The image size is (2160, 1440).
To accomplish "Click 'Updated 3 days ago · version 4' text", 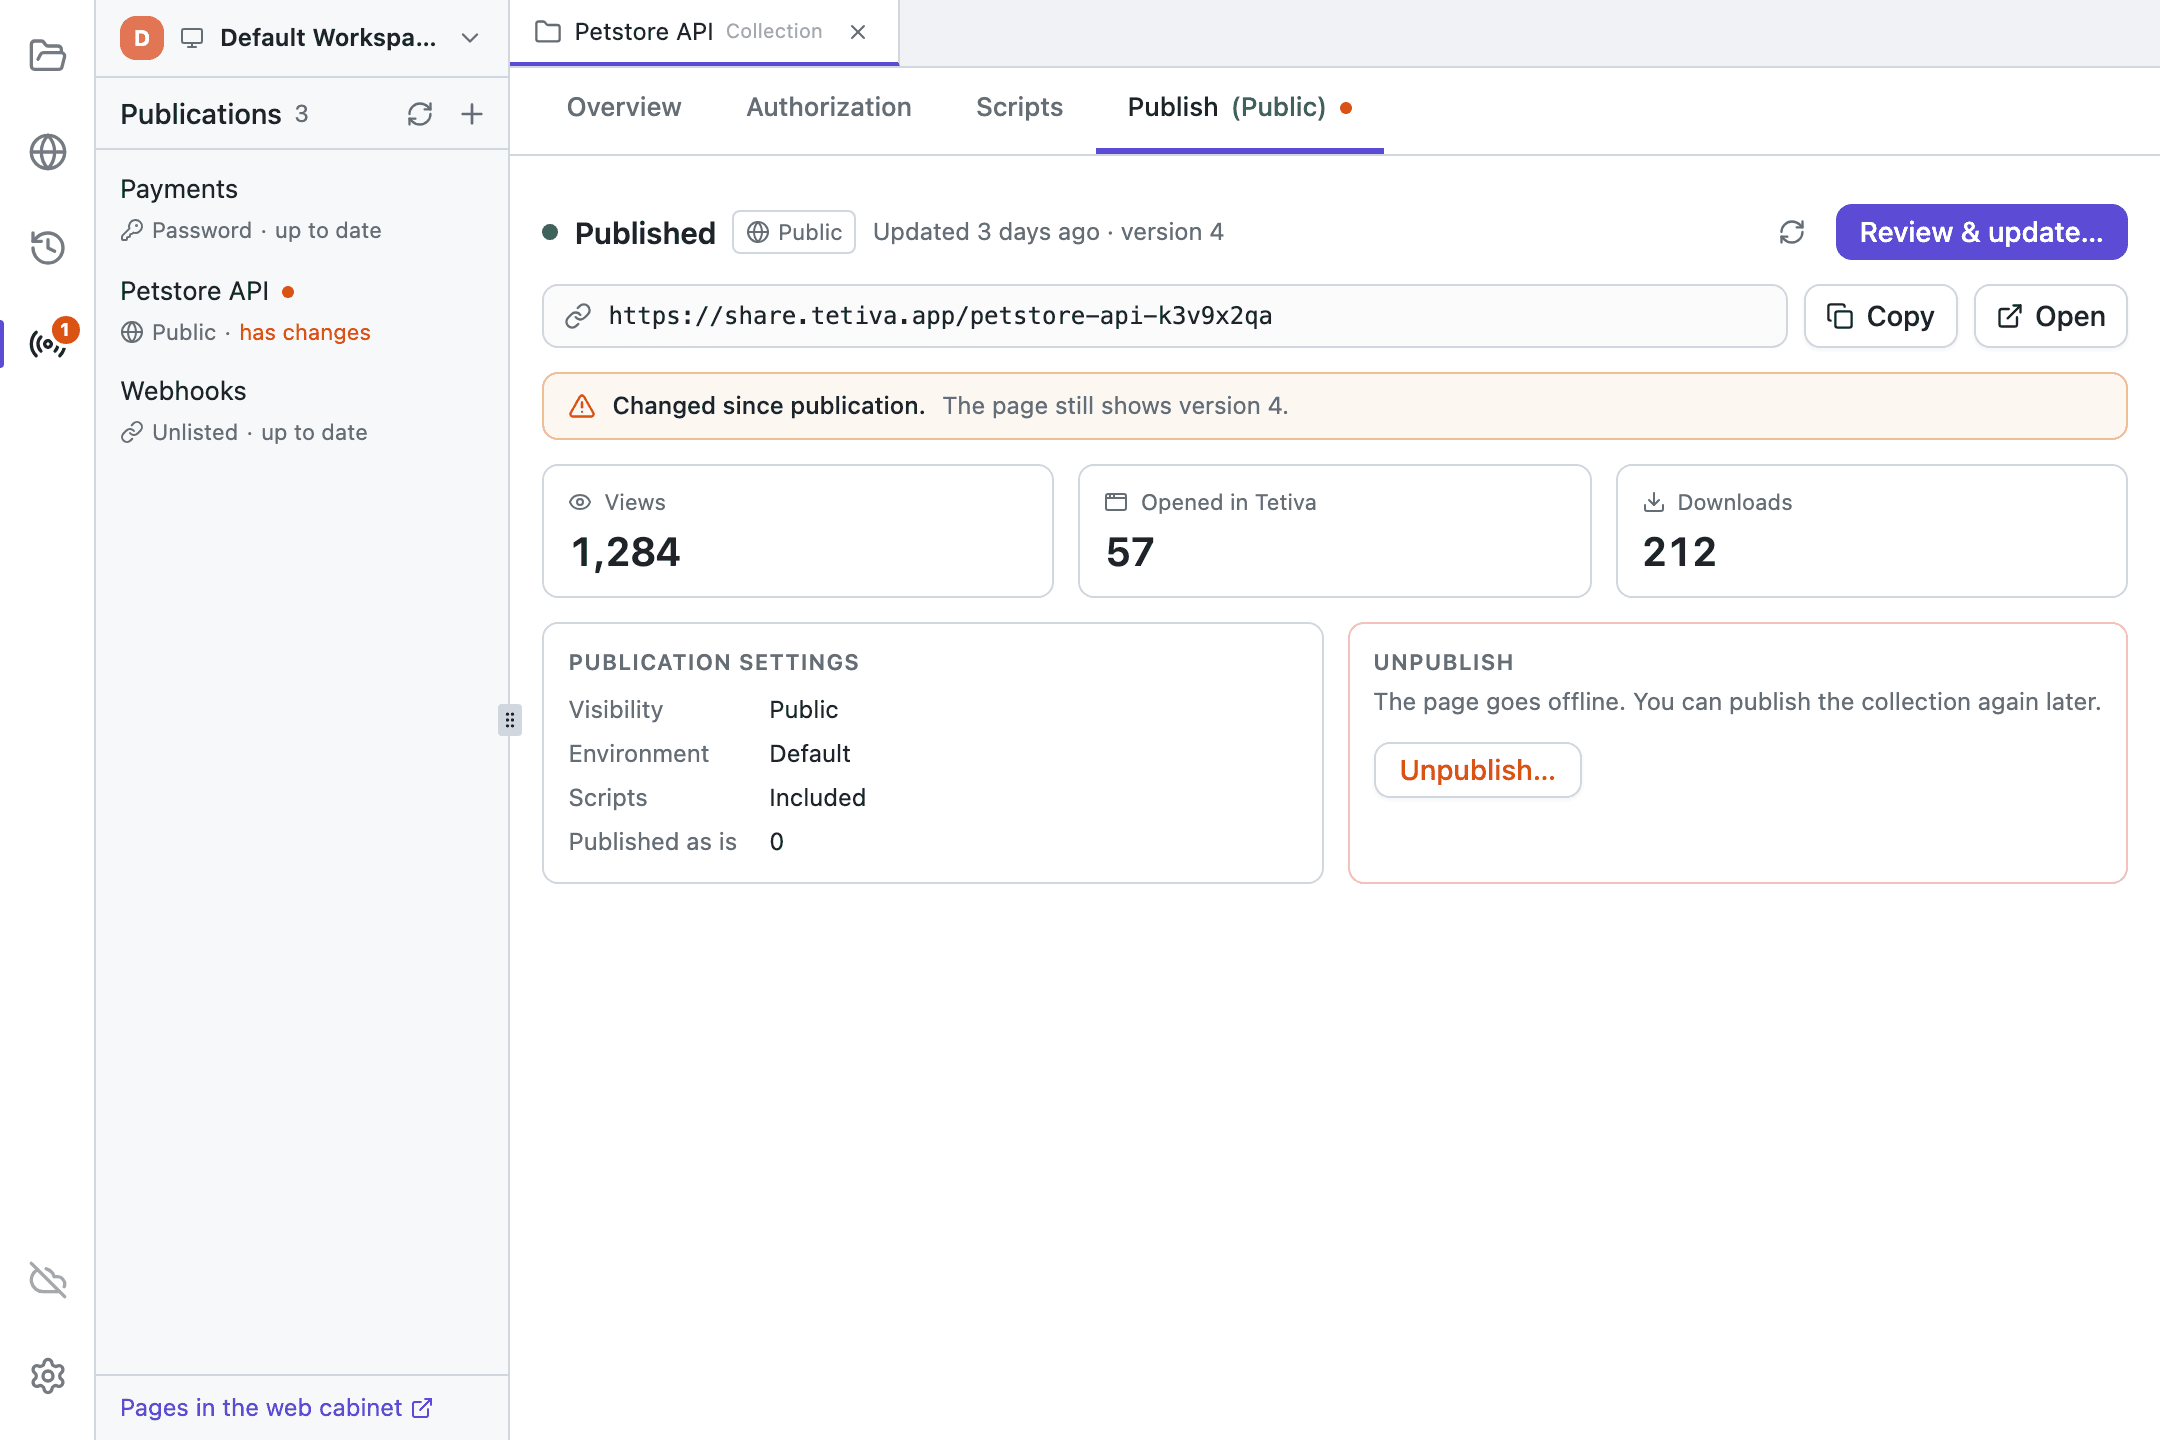I will point(1048,232).
